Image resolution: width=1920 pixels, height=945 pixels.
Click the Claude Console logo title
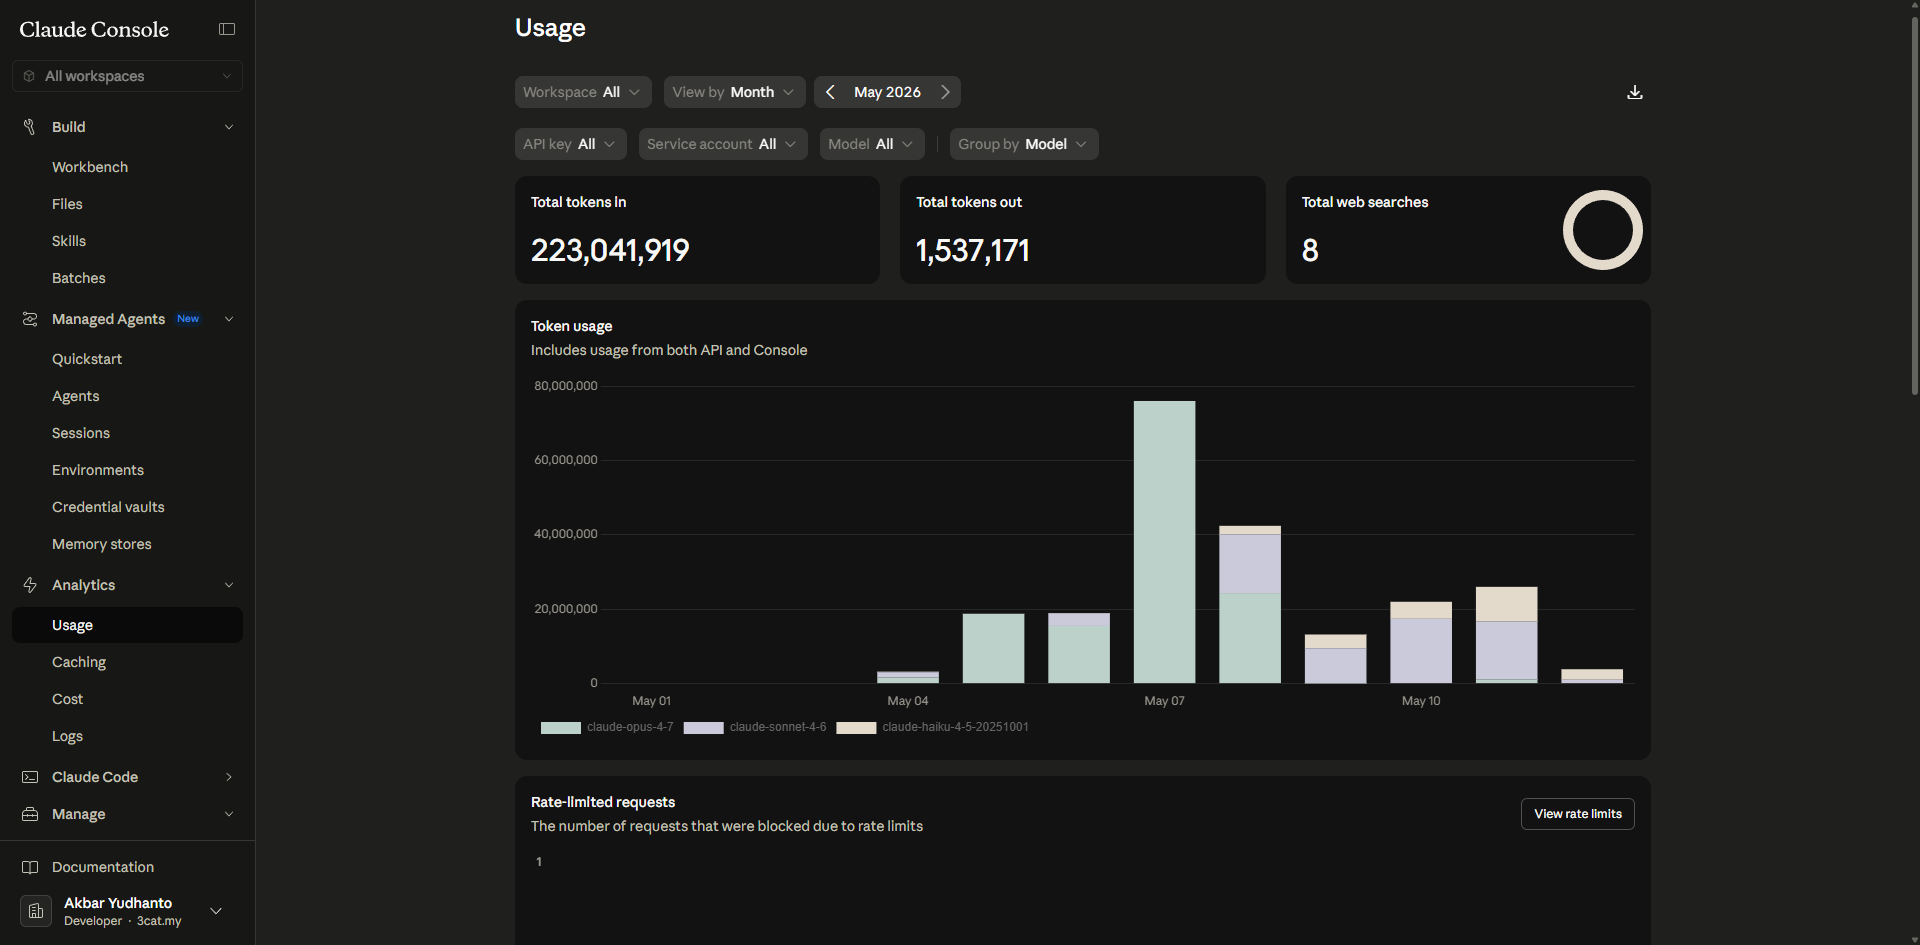click(94, 29)
